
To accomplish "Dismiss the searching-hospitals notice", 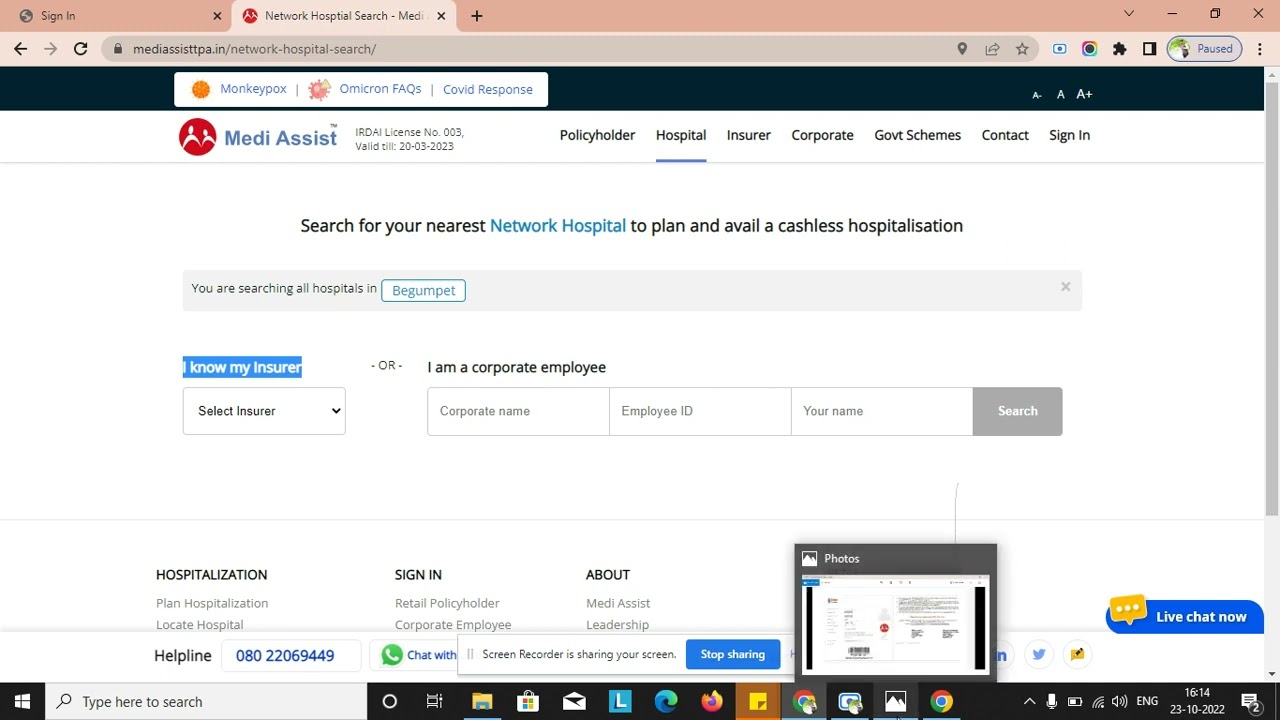I will 1065,287.
